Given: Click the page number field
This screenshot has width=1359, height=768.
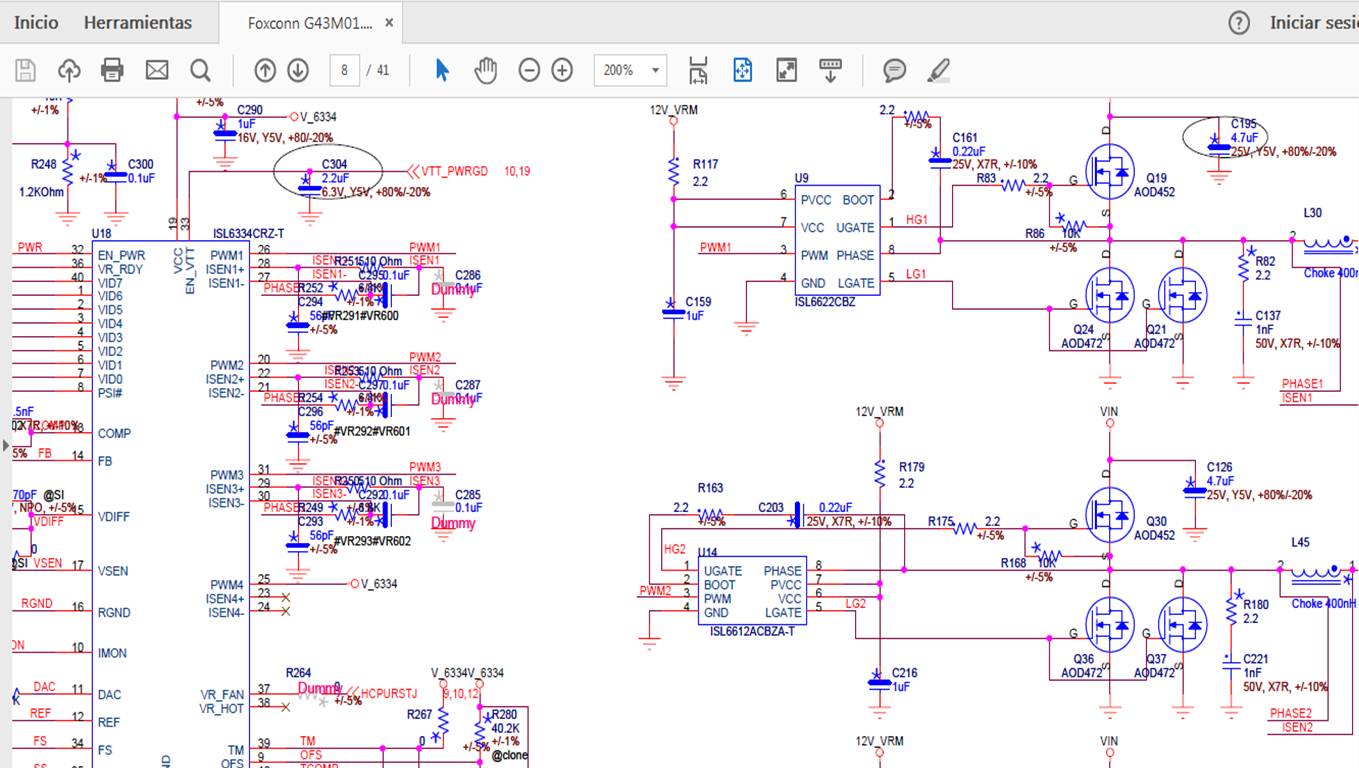Looking at the screenshot, I should (x=344, y=70).
